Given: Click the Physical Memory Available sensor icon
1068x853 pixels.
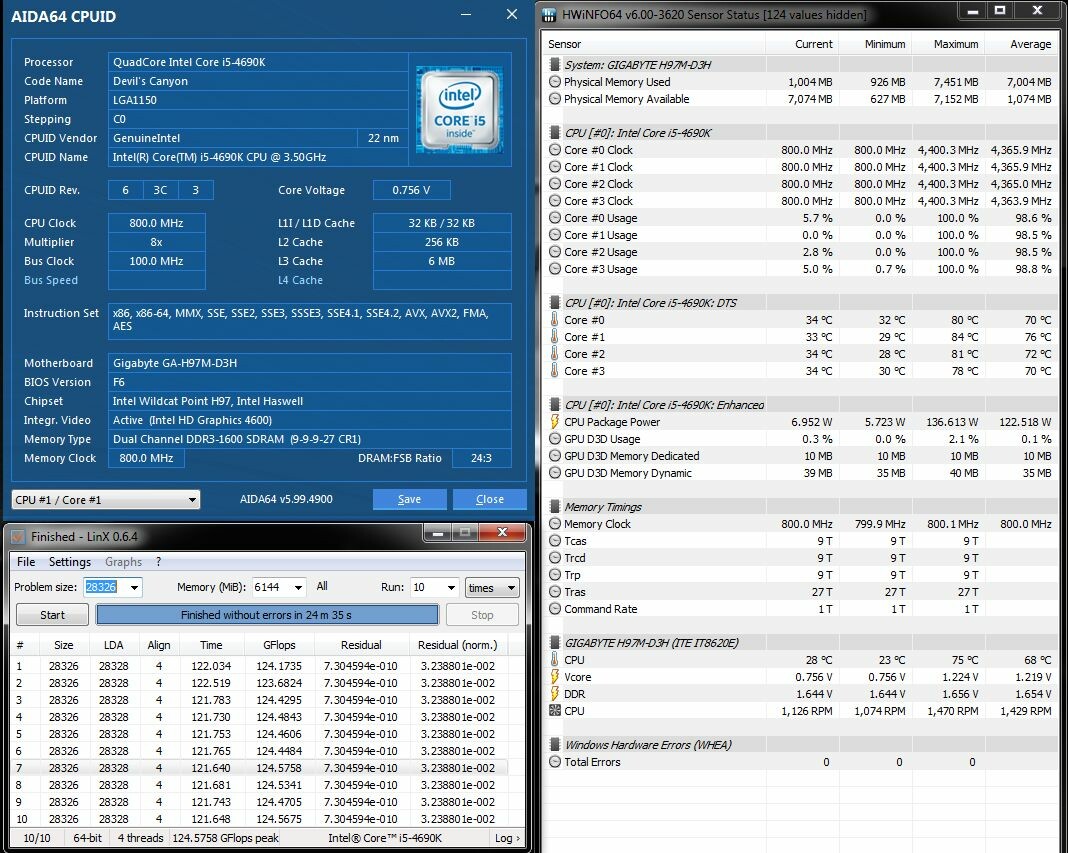Looking at the screenshot, I should (x=554, y=99).
